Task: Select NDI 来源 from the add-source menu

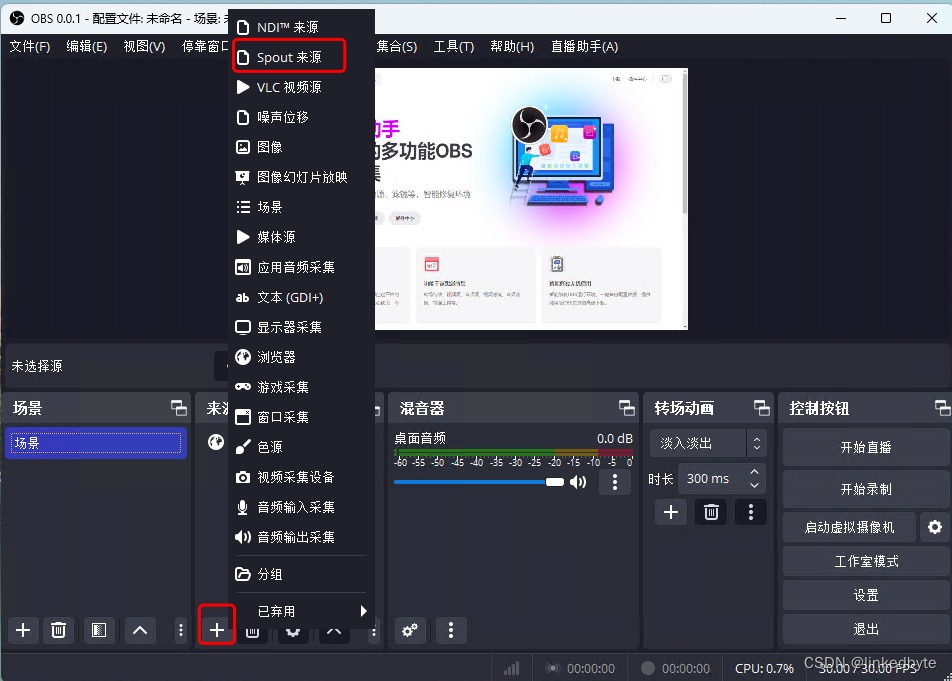Action: (x=301, y=27)
